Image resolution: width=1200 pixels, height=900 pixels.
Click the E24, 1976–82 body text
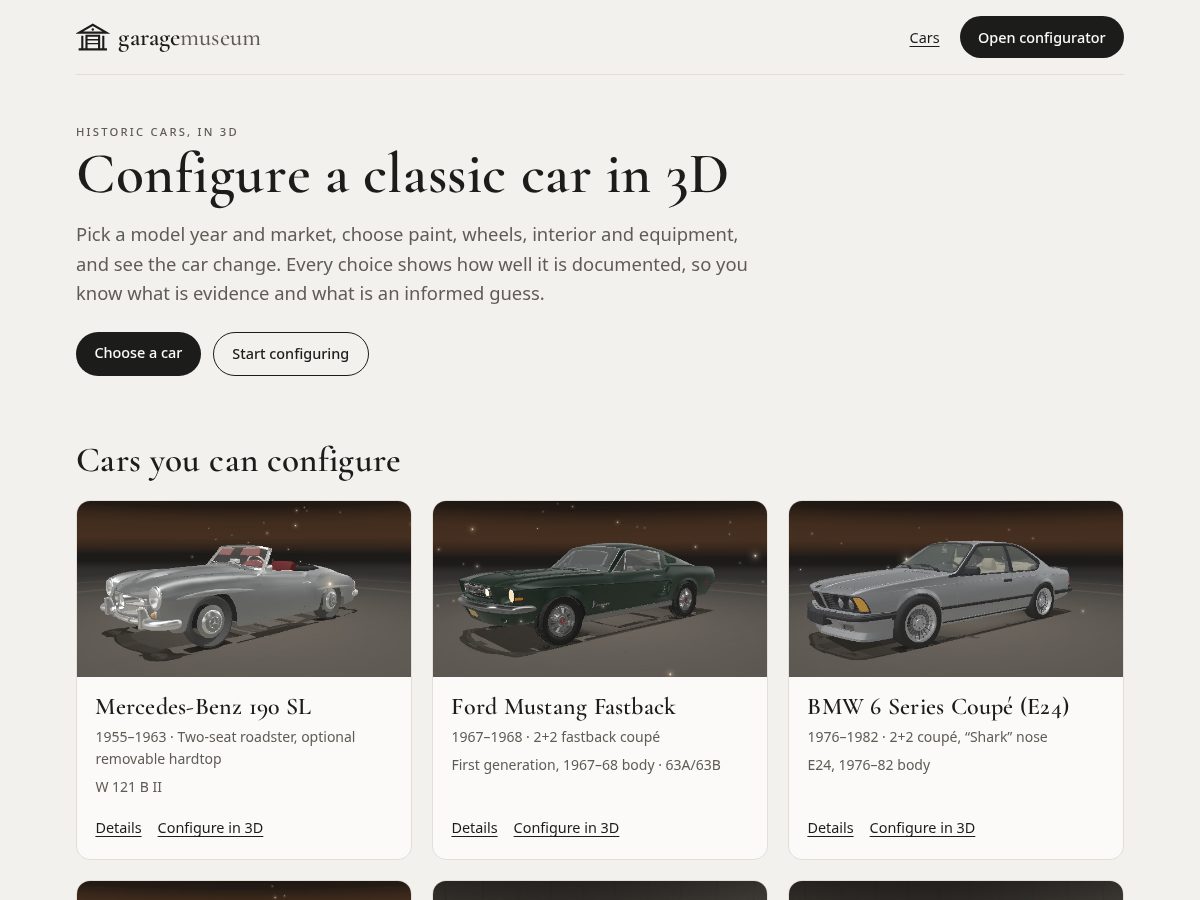(x=868, y=765)
